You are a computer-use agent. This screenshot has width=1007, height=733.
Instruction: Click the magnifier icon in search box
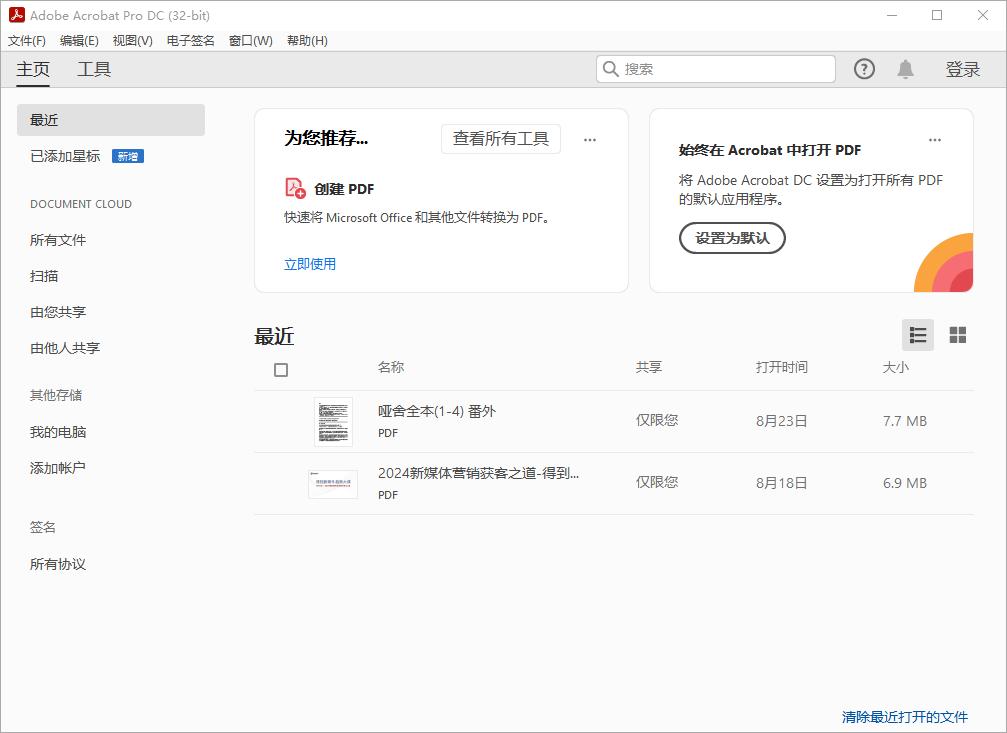(610, 69)
